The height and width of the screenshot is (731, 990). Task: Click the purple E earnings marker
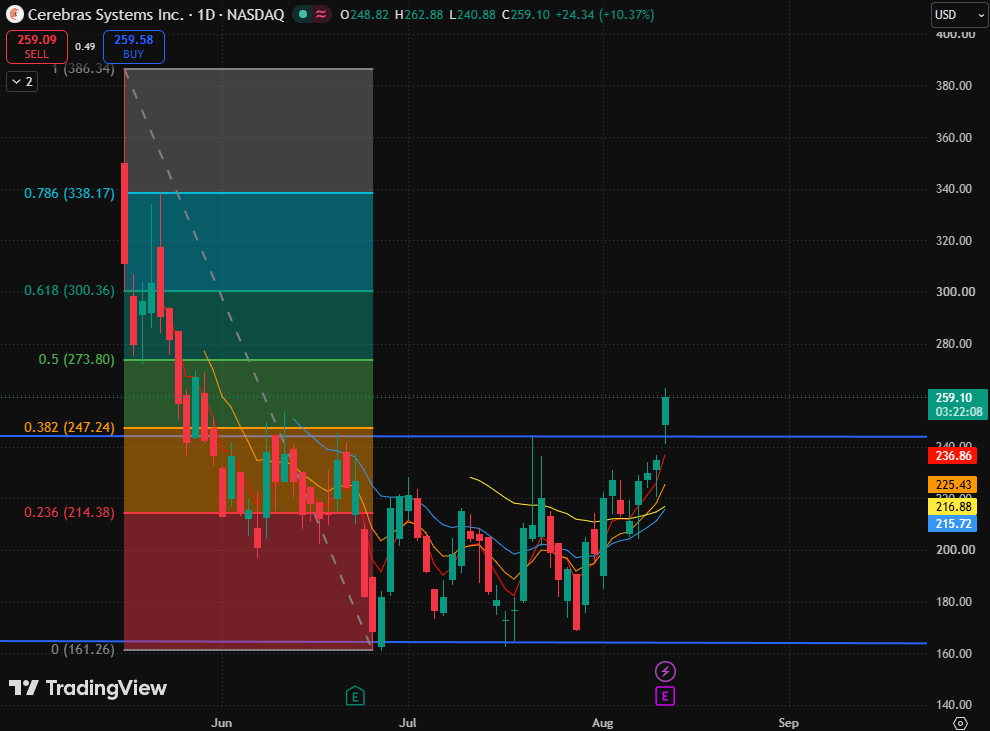(x=665, y=696)
